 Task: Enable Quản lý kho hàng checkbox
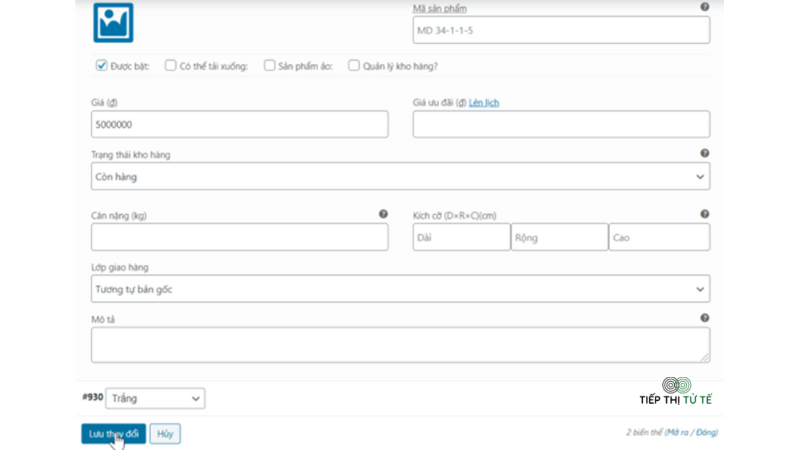[354, 65]
